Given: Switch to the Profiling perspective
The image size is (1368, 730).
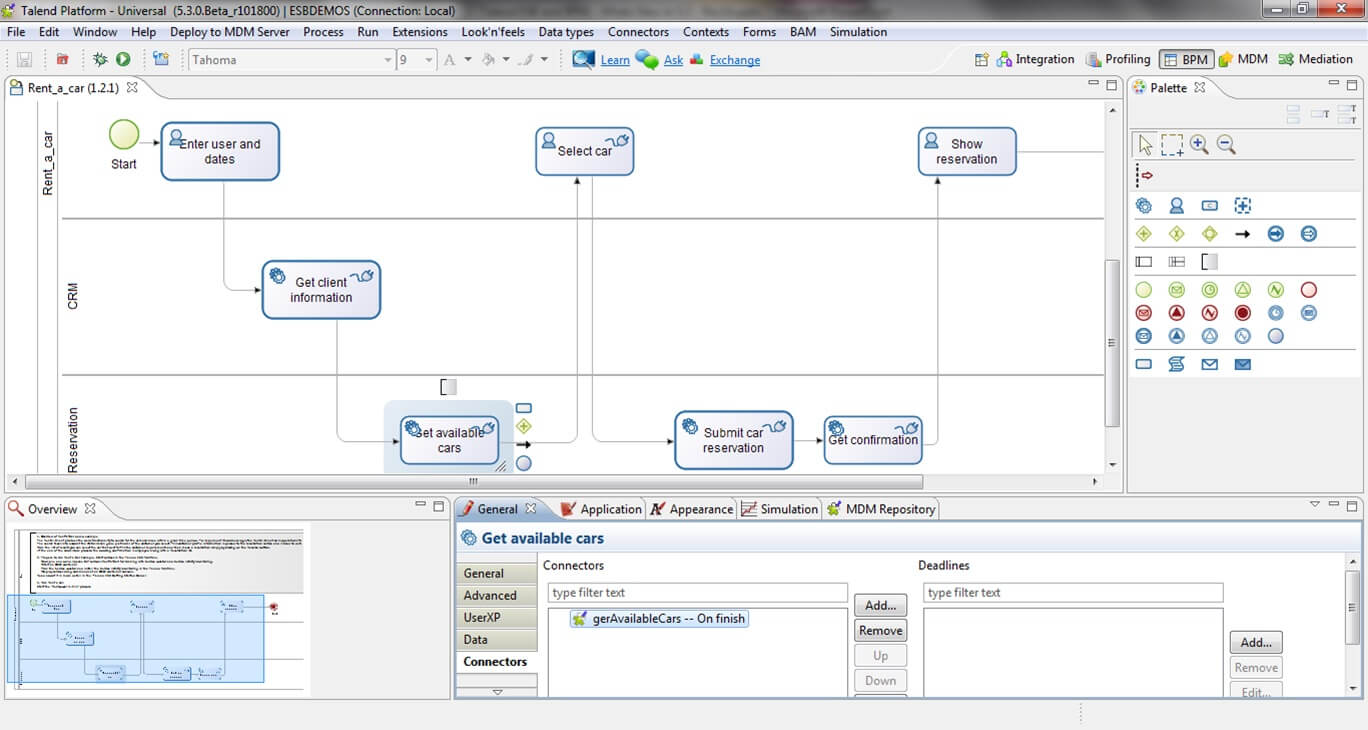Looking at the screenshot, I should (x=1119, y=59).
